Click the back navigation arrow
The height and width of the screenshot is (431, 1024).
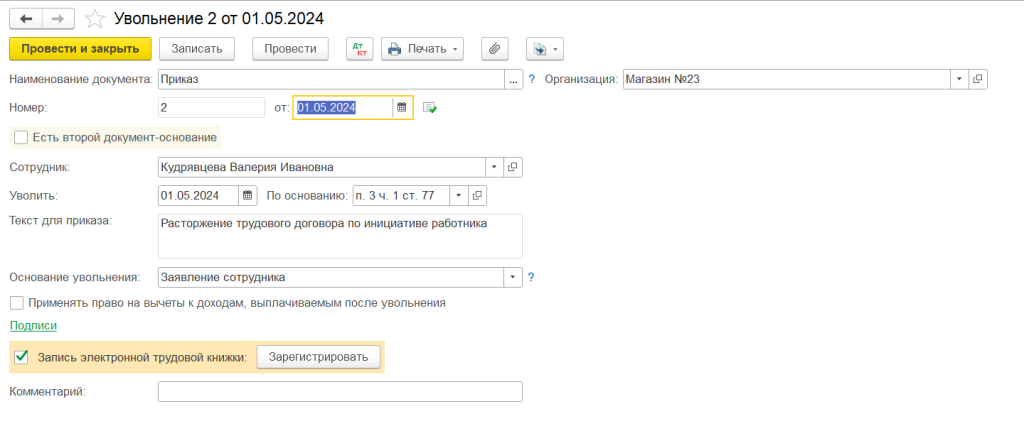[25, 19]
